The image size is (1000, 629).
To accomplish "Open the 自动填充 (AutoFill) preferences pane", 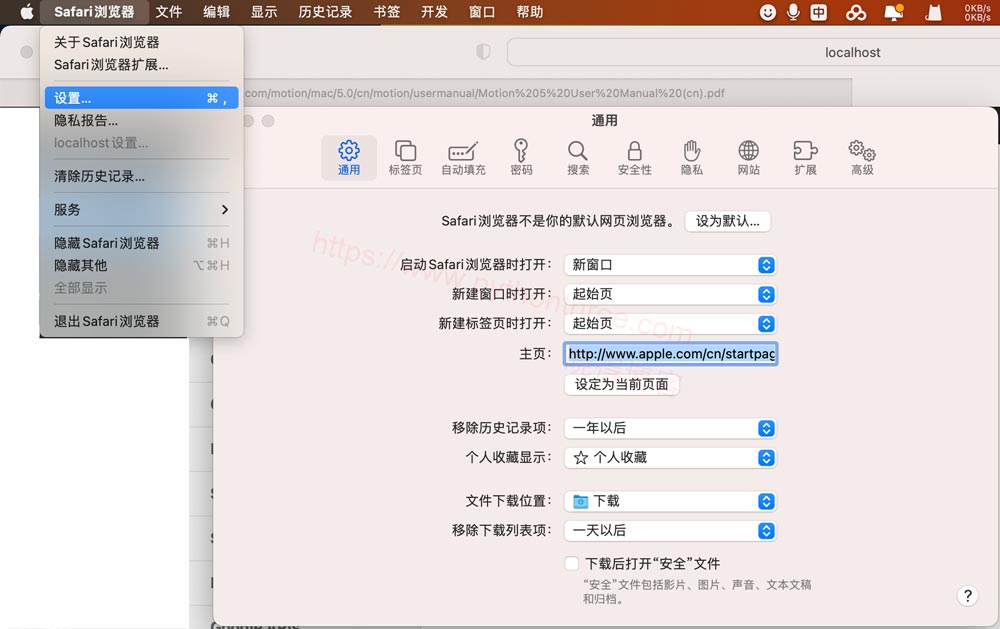I will pyautogui.click(x=463, y=158).
